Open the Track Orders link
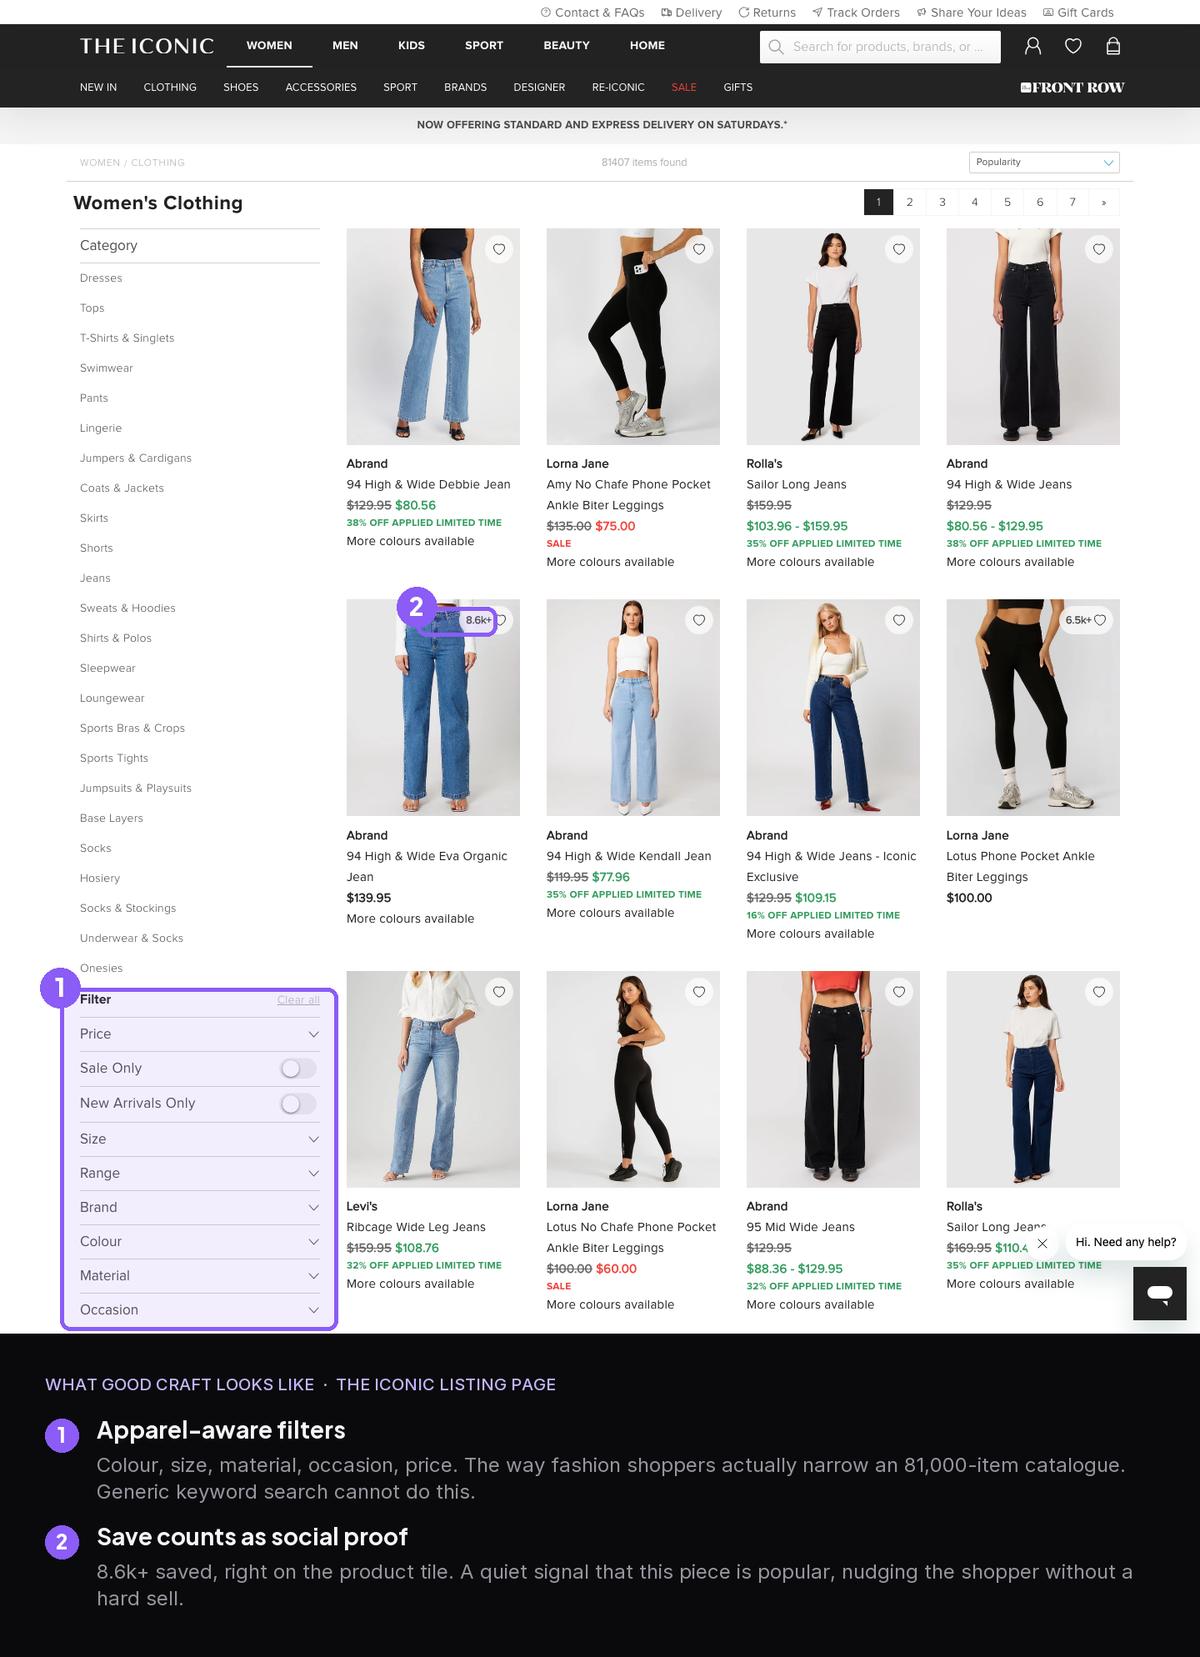 point(856,13)
